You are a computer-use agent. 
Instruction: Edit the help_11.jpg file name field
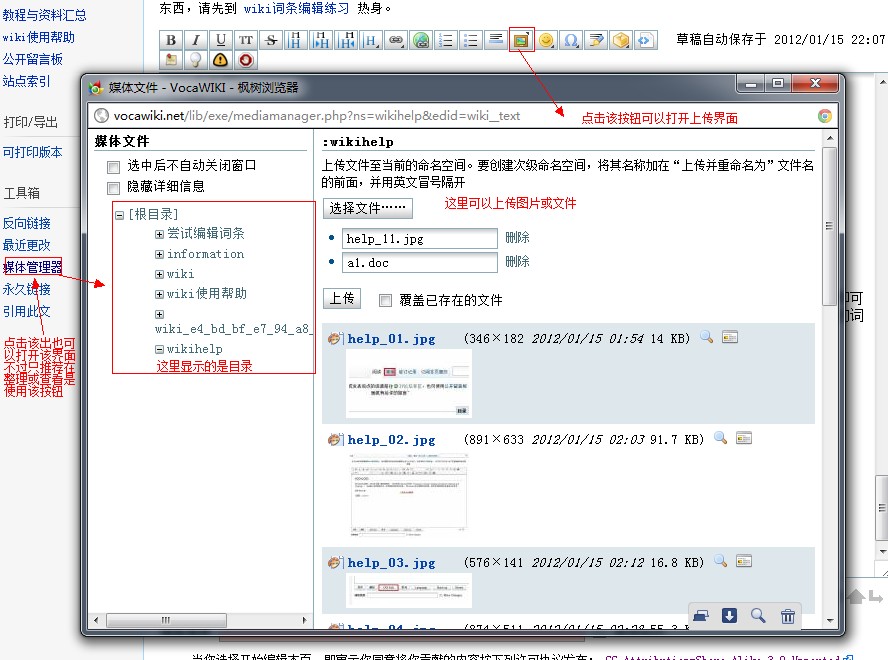(x=420, y=239)
